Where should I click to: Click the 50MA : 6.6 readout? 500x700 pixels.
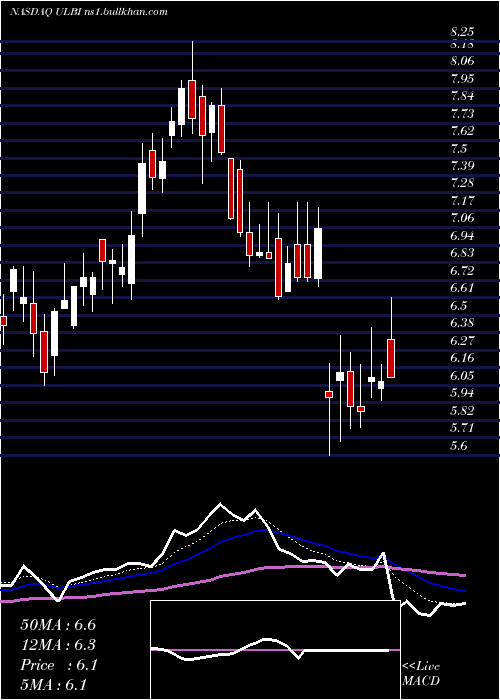58,625
